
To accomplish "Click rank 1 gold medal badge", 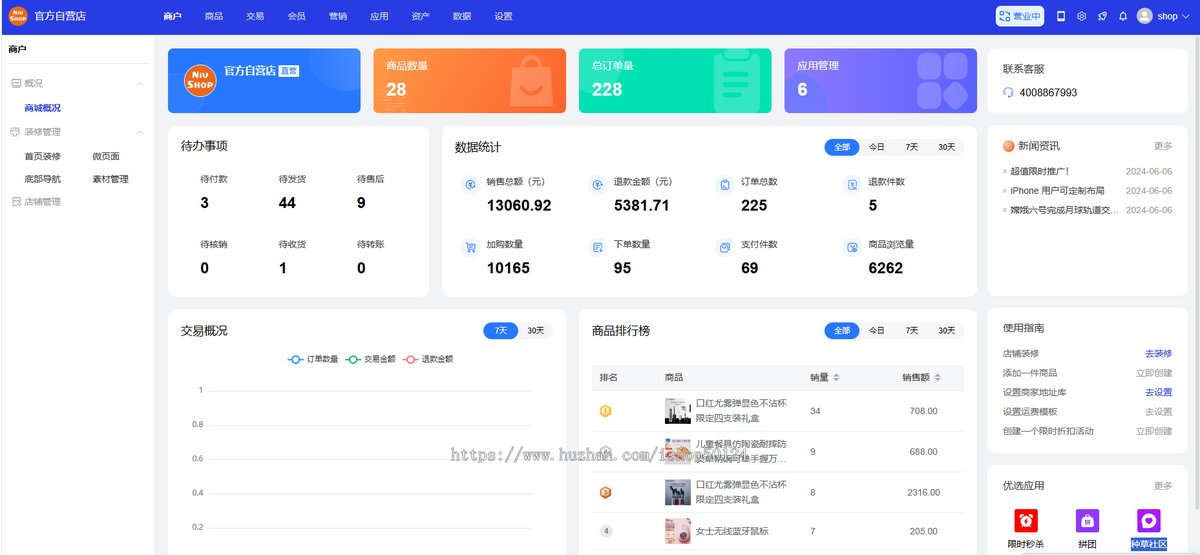I will [605, 411].
